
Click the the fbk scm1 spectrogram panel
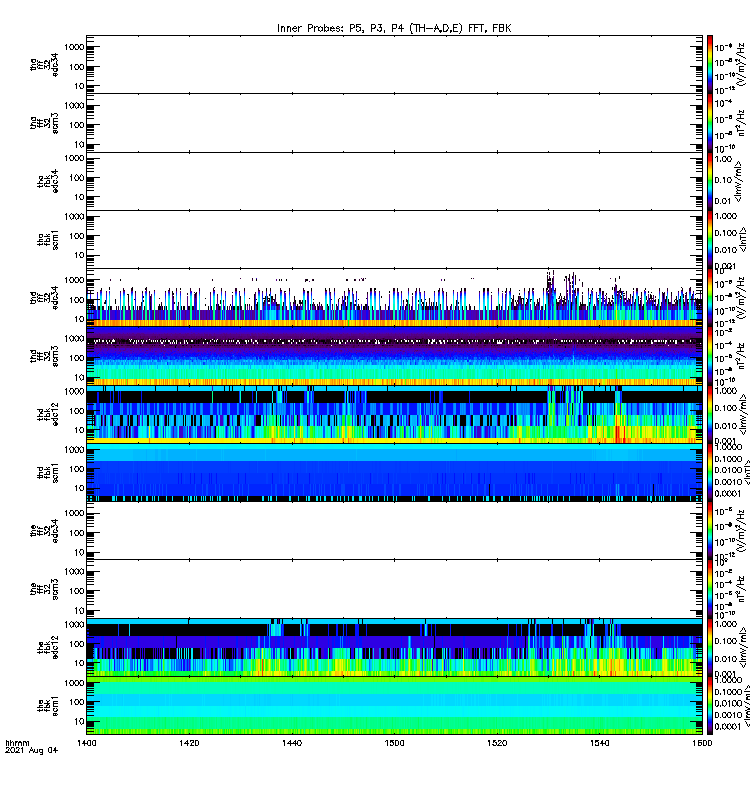point(394,706)
